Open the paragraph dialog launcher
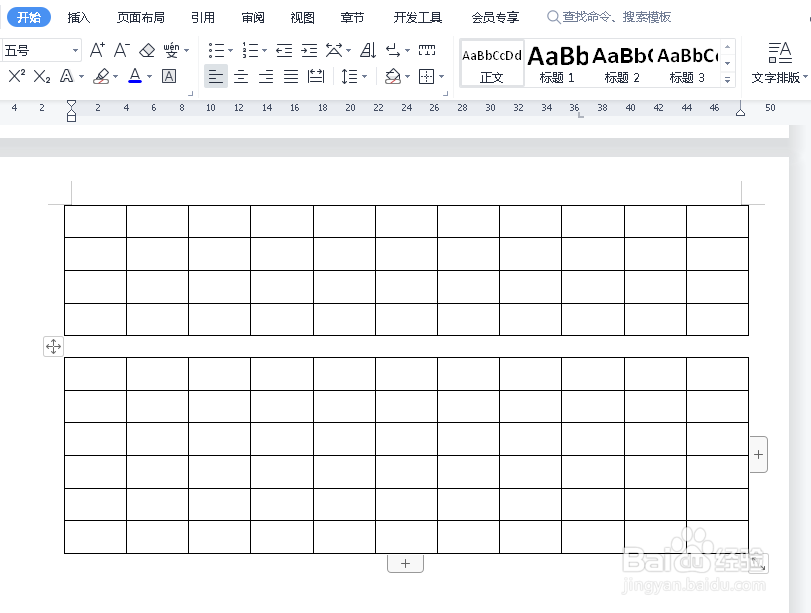 (445, 94)
